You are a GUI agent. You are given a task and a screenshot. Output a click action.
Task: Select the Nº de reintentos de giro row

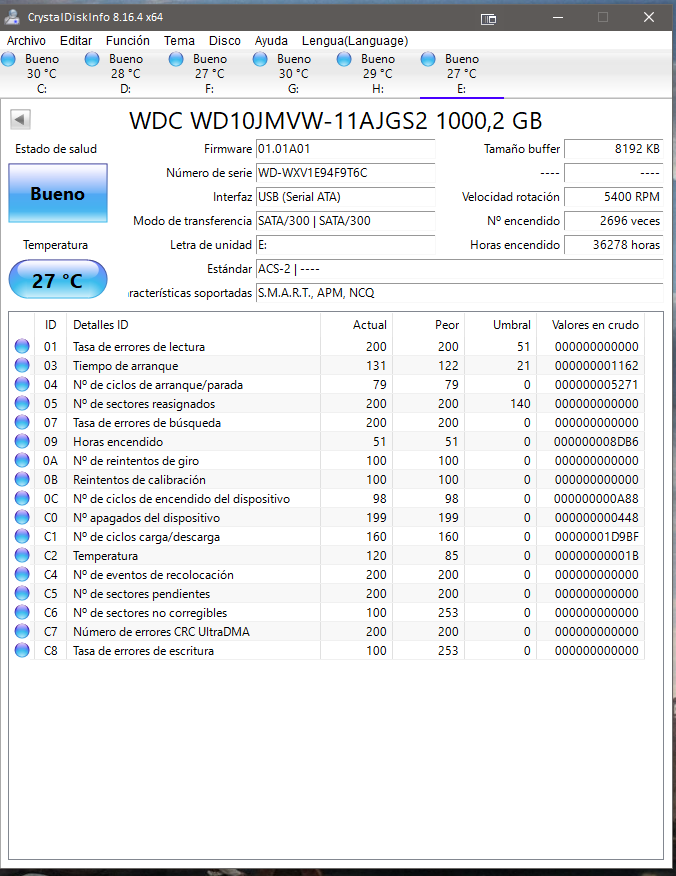[327, 460]
